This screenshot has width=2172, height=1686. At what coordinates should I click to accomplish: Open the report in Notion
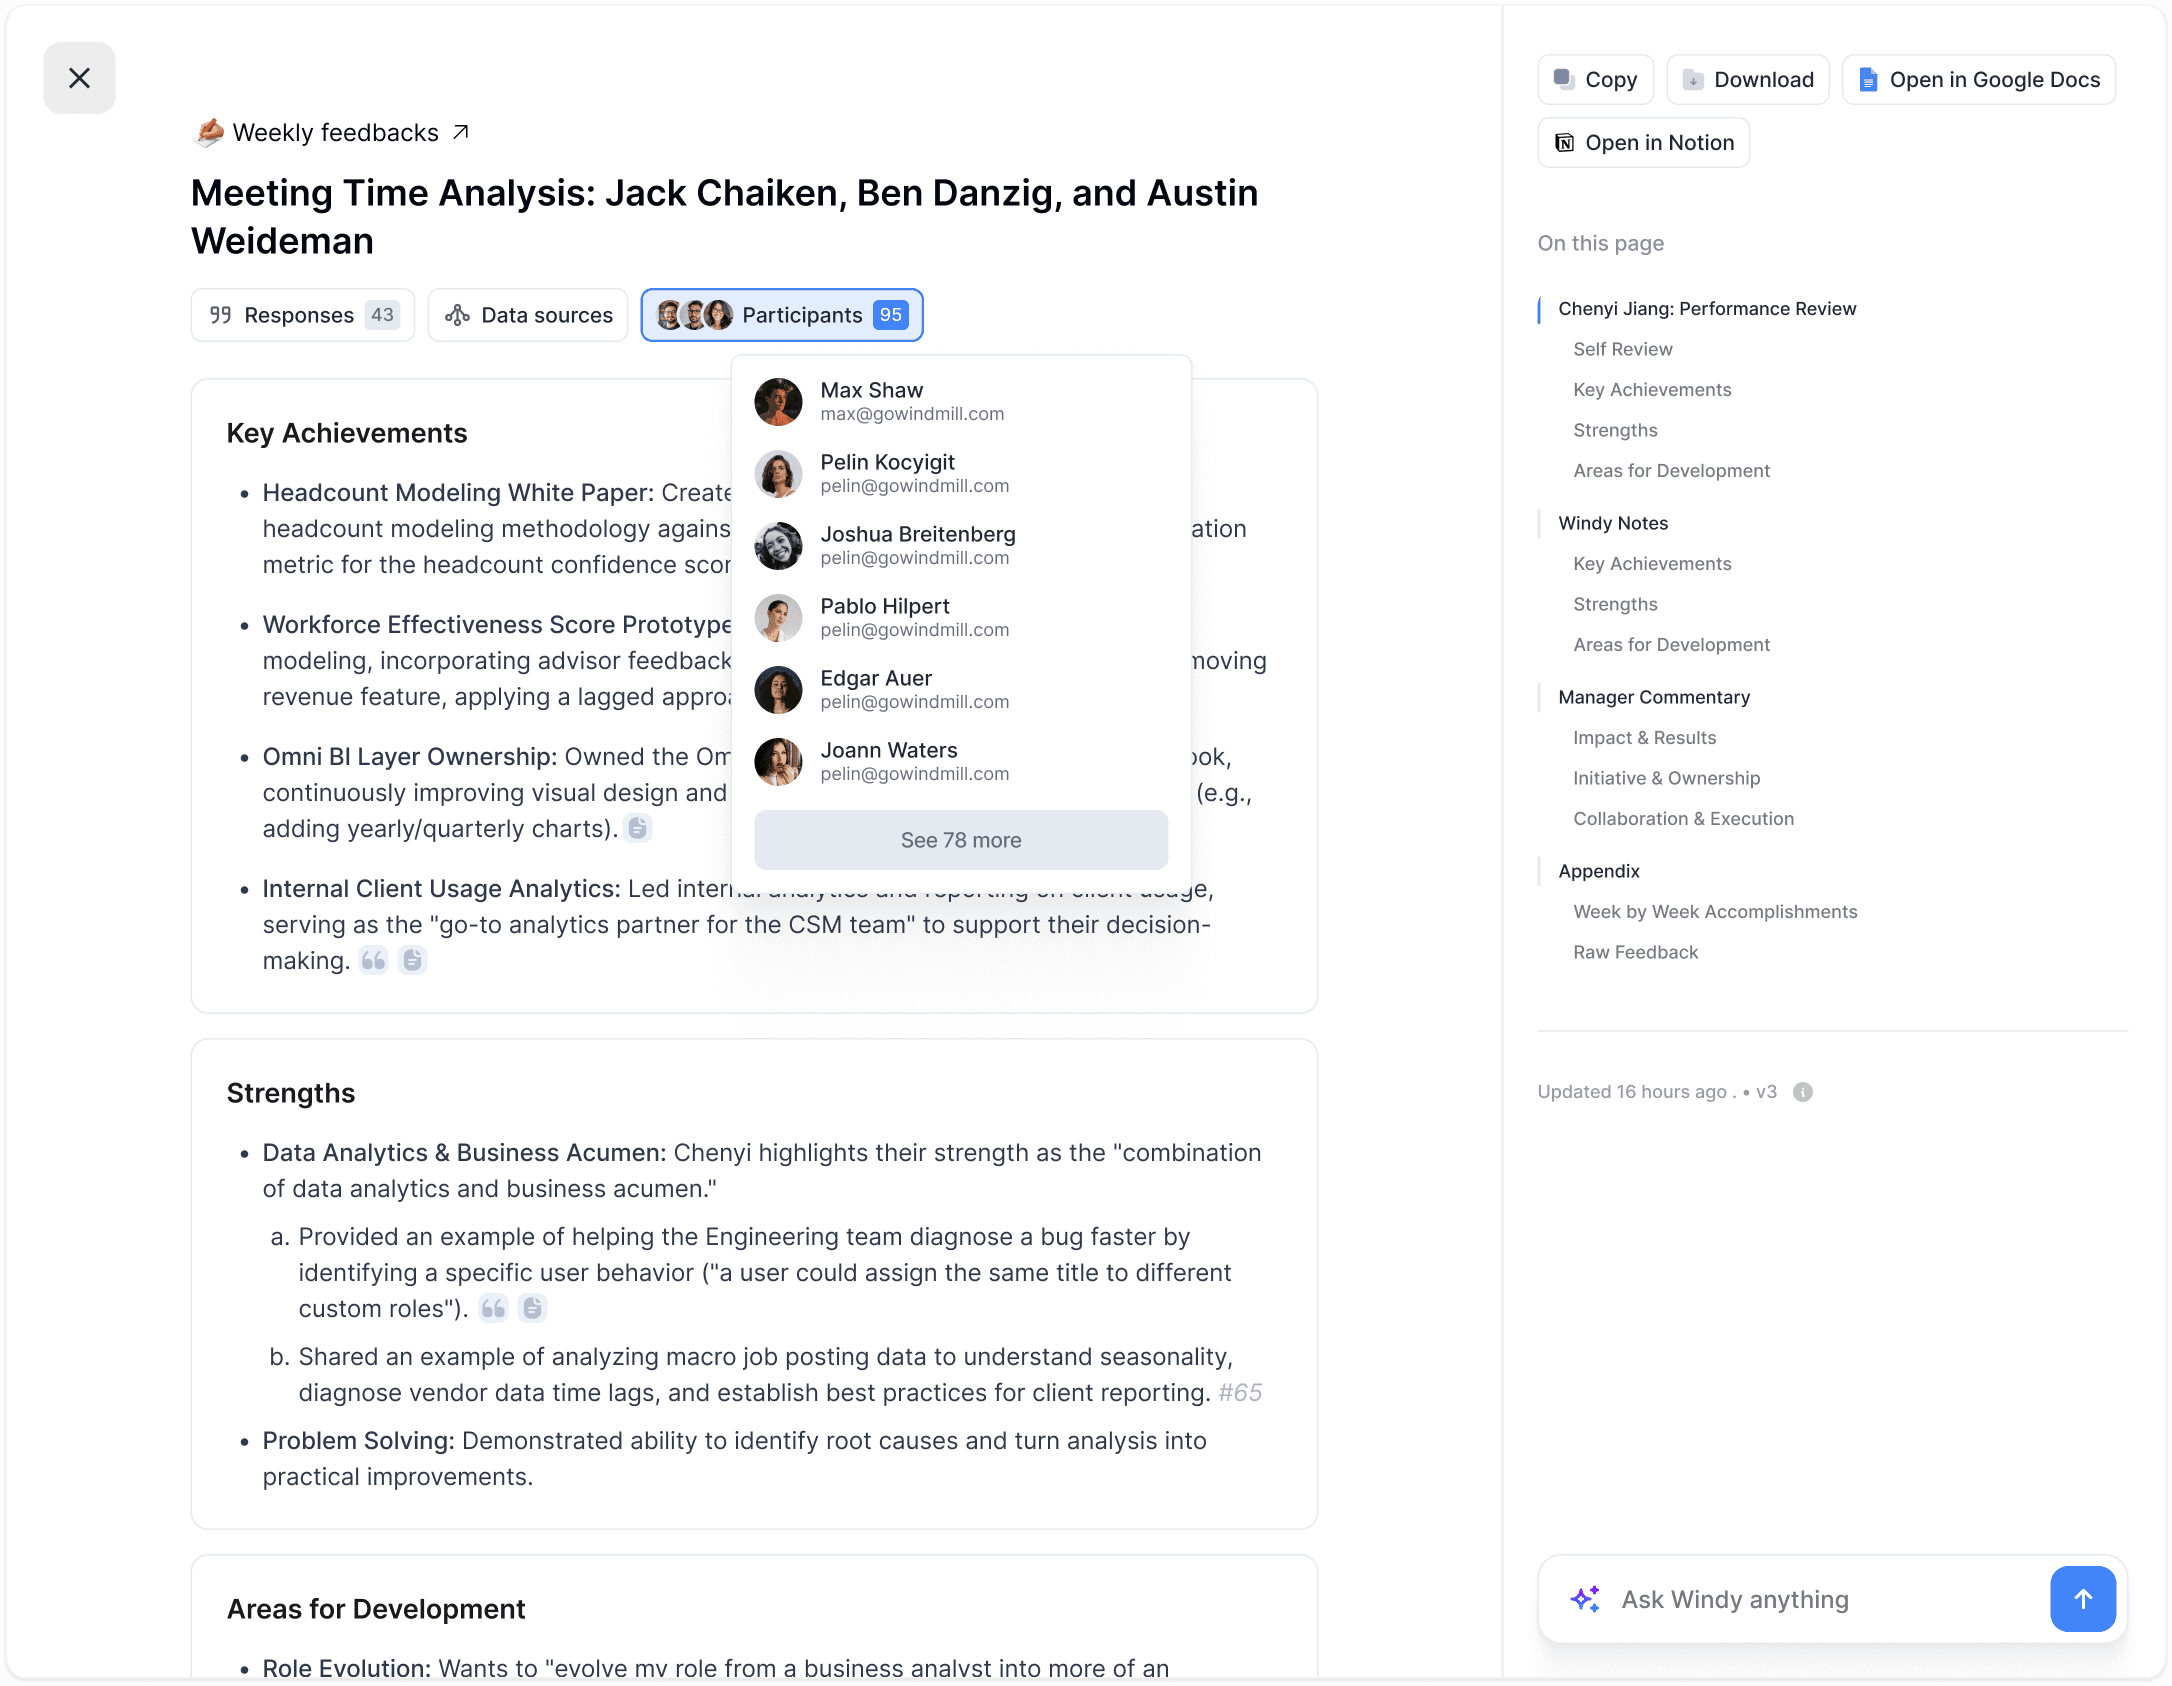pos(1643,143)
